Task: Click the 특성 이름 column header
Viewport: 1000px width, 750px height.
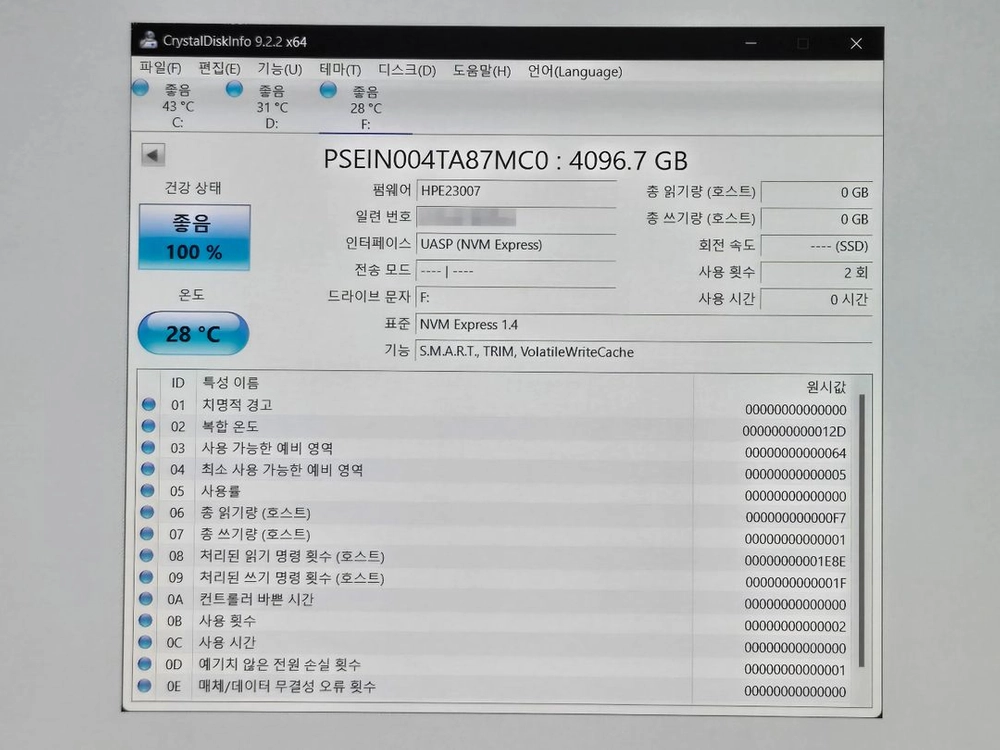Action: tap(231, 383)
